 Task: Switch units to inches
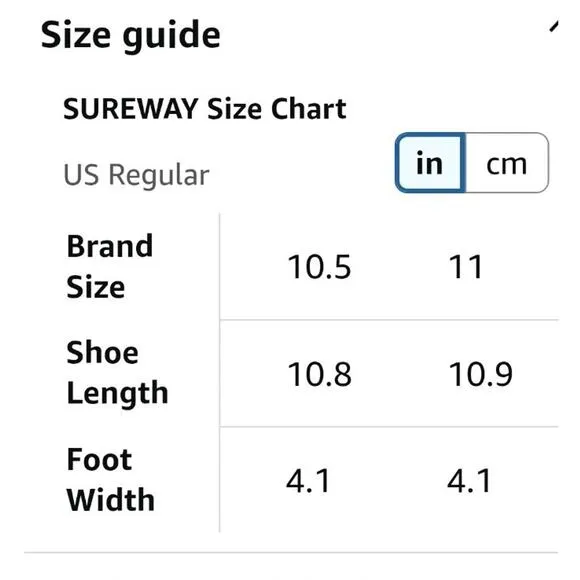click(x=430, y=163)
